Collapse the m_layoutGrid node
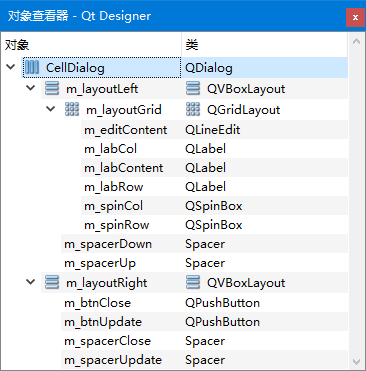The width and height of the screenshot is (366, 371). (51, 109)
